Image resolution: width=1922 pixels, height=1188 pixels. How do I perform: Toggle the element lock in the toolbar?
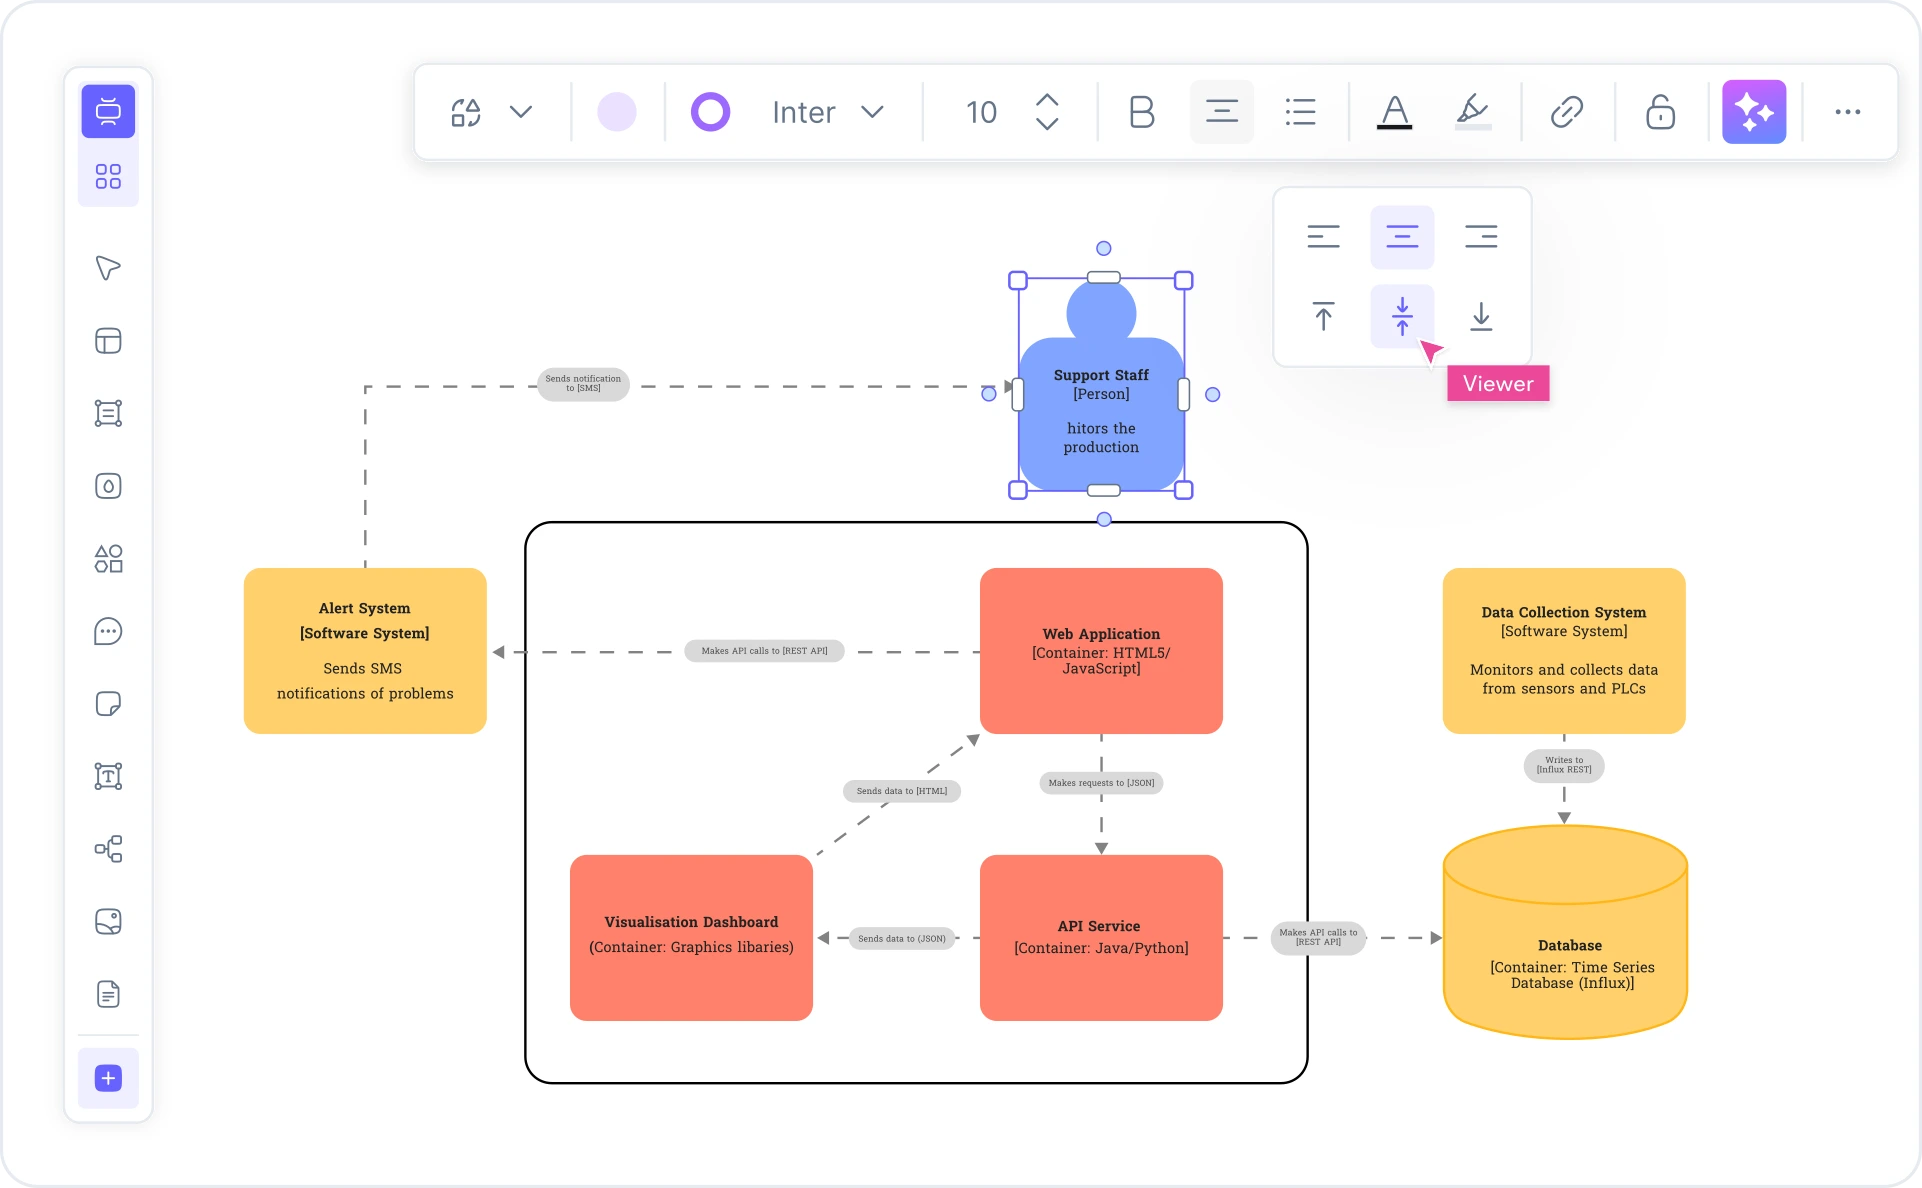[1660, 111]
